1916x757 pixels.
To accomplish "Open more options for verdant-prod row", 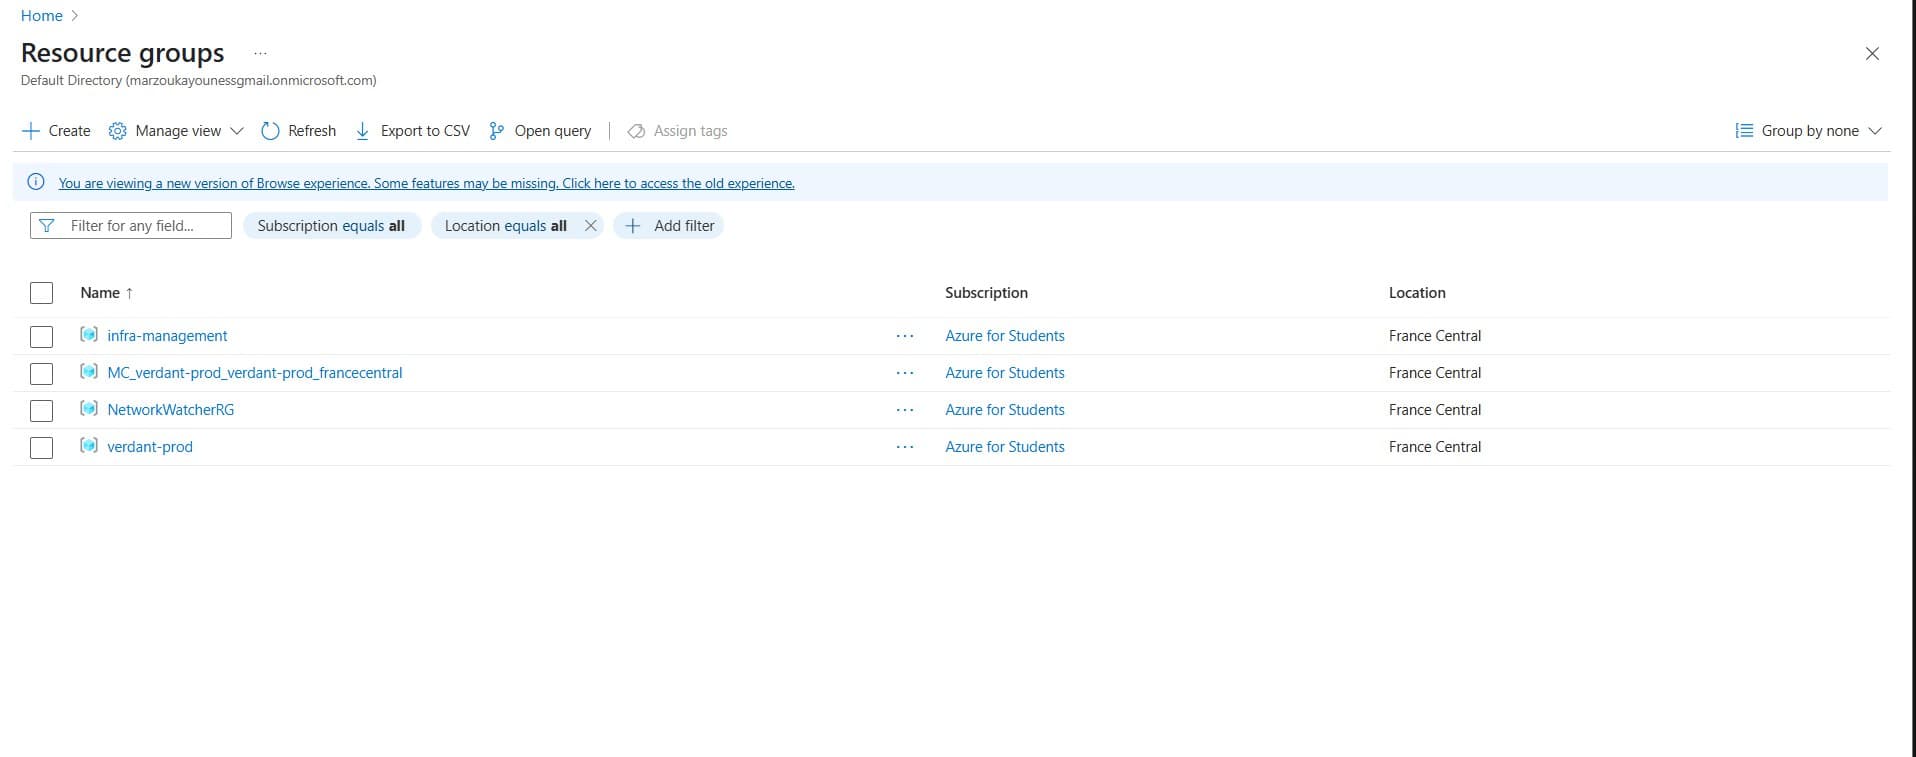I will [905, 447].
